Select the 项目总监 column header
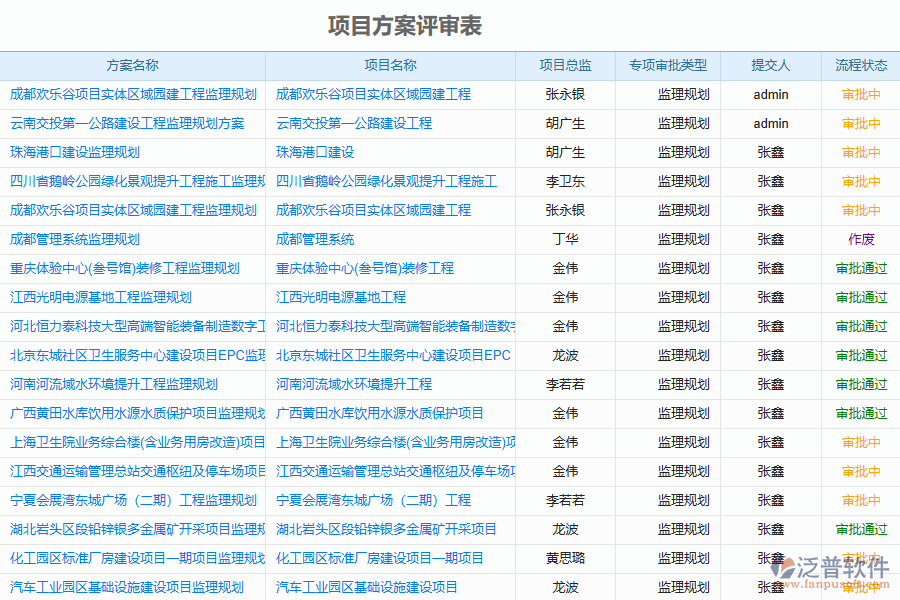Image resolution: width=900 pixels, height=600 pixels. click(x=565, y=65)
